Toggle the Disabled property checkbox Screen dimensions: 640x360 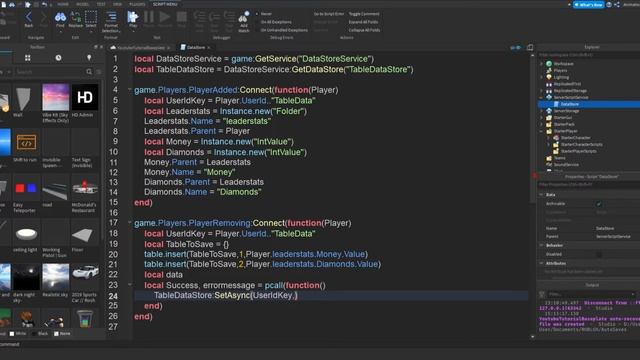click(x=599, y=254)
